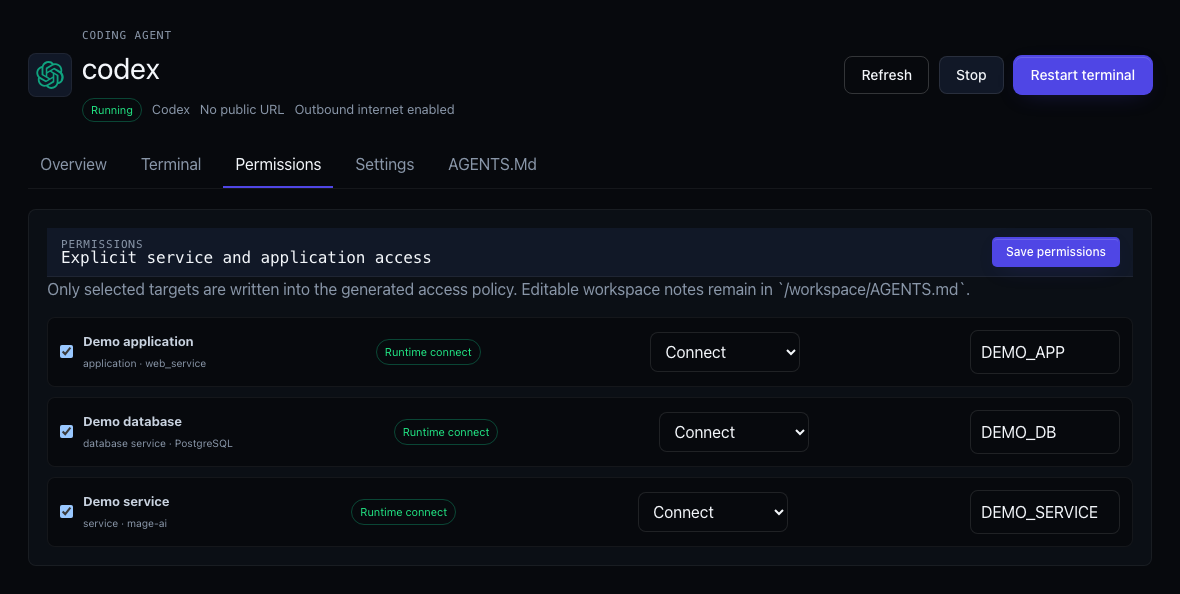Click the "codex" agent name heading
Image resolution: width=1180 pixels, height=594 pixels.
120,70
